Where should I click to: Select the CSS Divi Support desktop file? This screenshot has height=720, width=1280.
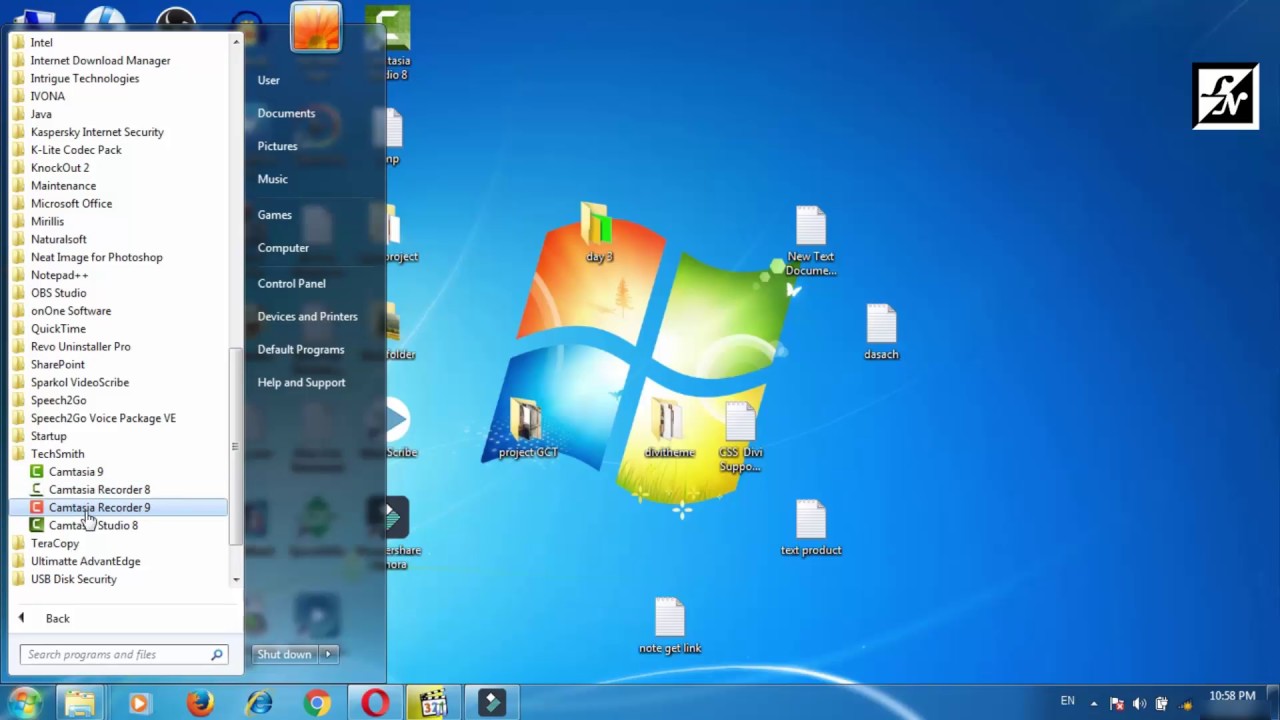tap(740, 437)
